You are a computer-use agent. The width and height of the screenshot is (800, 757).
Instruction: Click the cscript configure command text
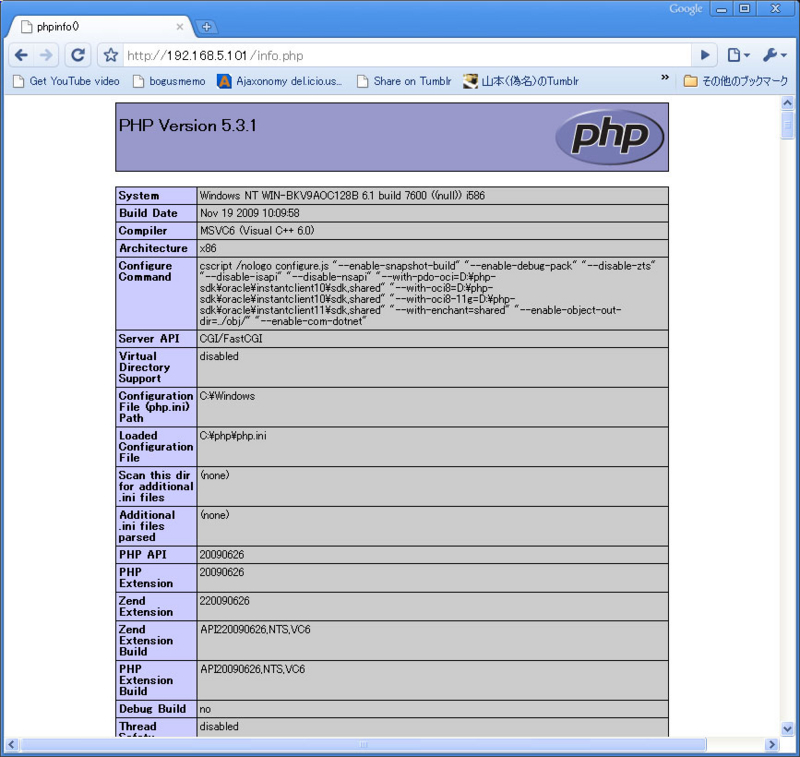point(428,293)
